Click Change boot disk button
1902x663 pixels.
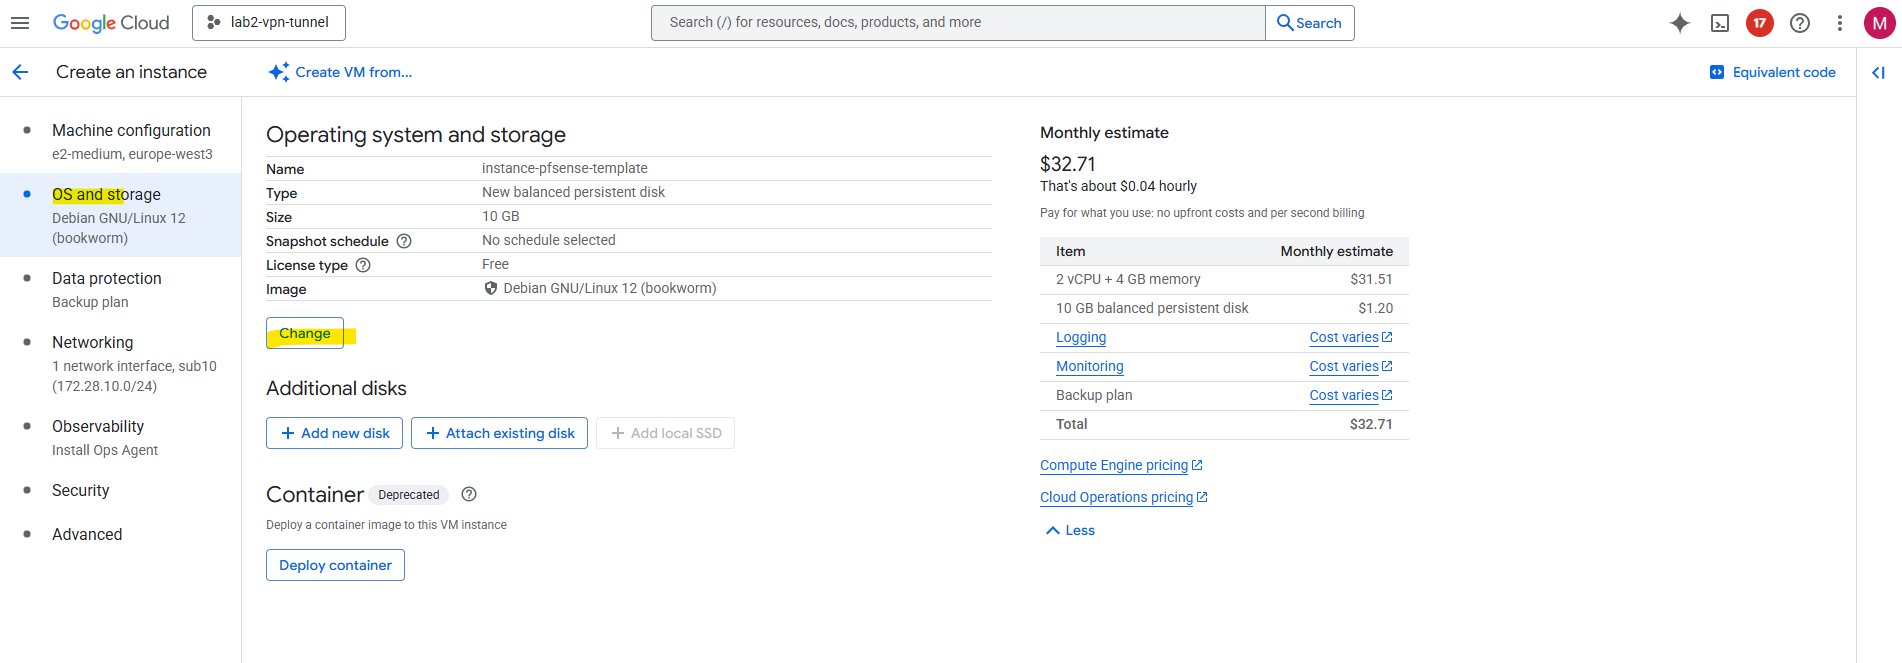[x=305, y=333]
